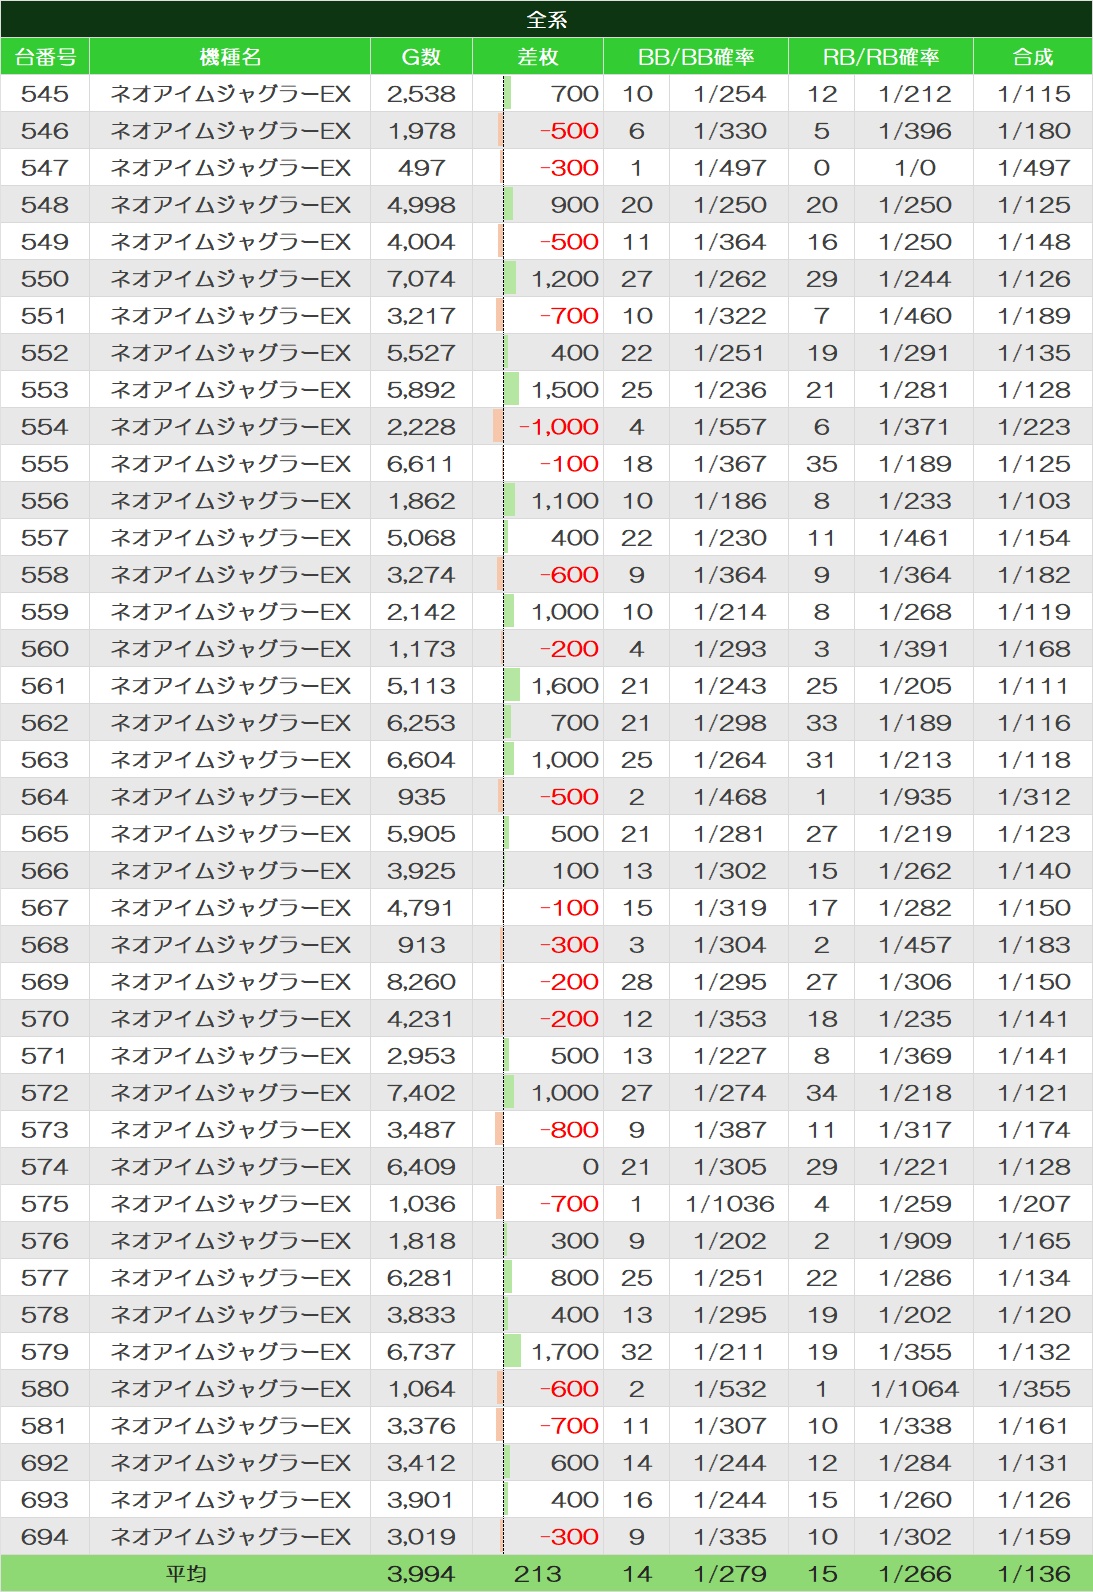Click 差枚 value 1,600 in row 561

tap(565, 686)
